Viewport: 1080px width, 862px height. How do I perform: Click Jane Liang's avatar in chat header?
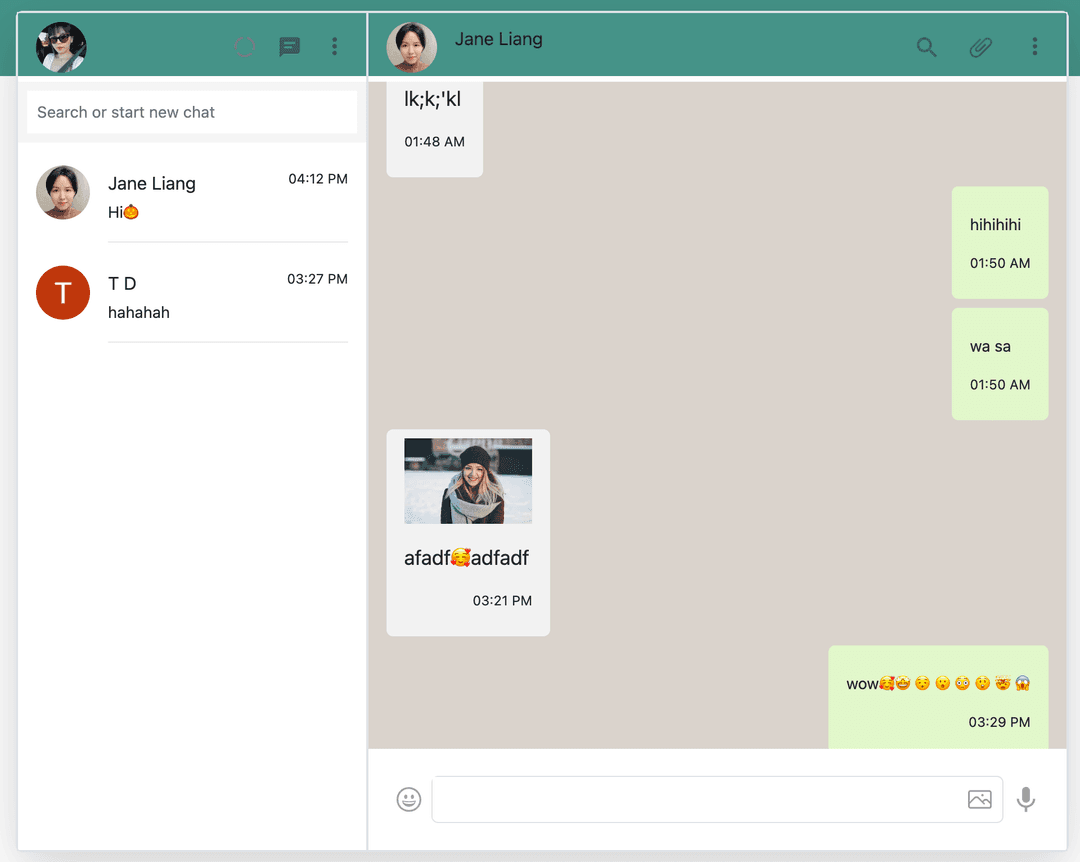click(412, 47)
